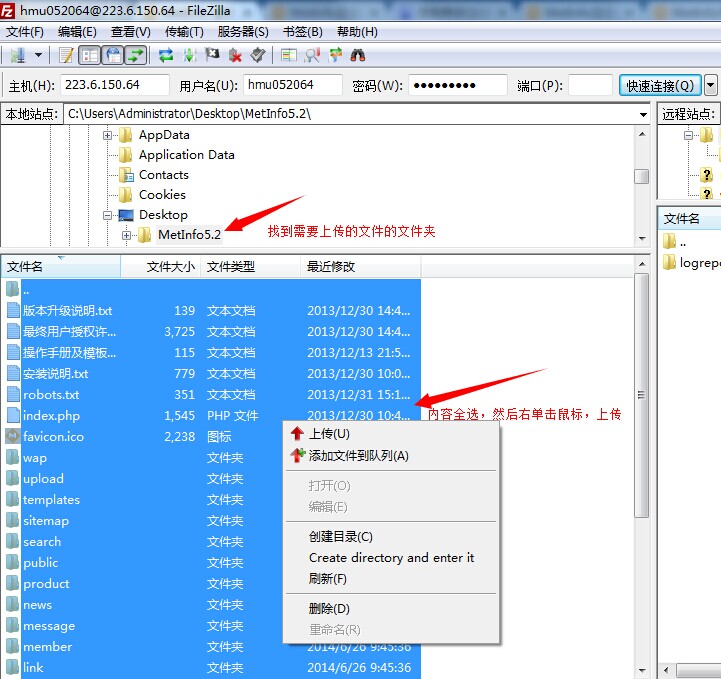Select Cookies folder in local tree
Screen dimensions: 721x679
[162, 195]
